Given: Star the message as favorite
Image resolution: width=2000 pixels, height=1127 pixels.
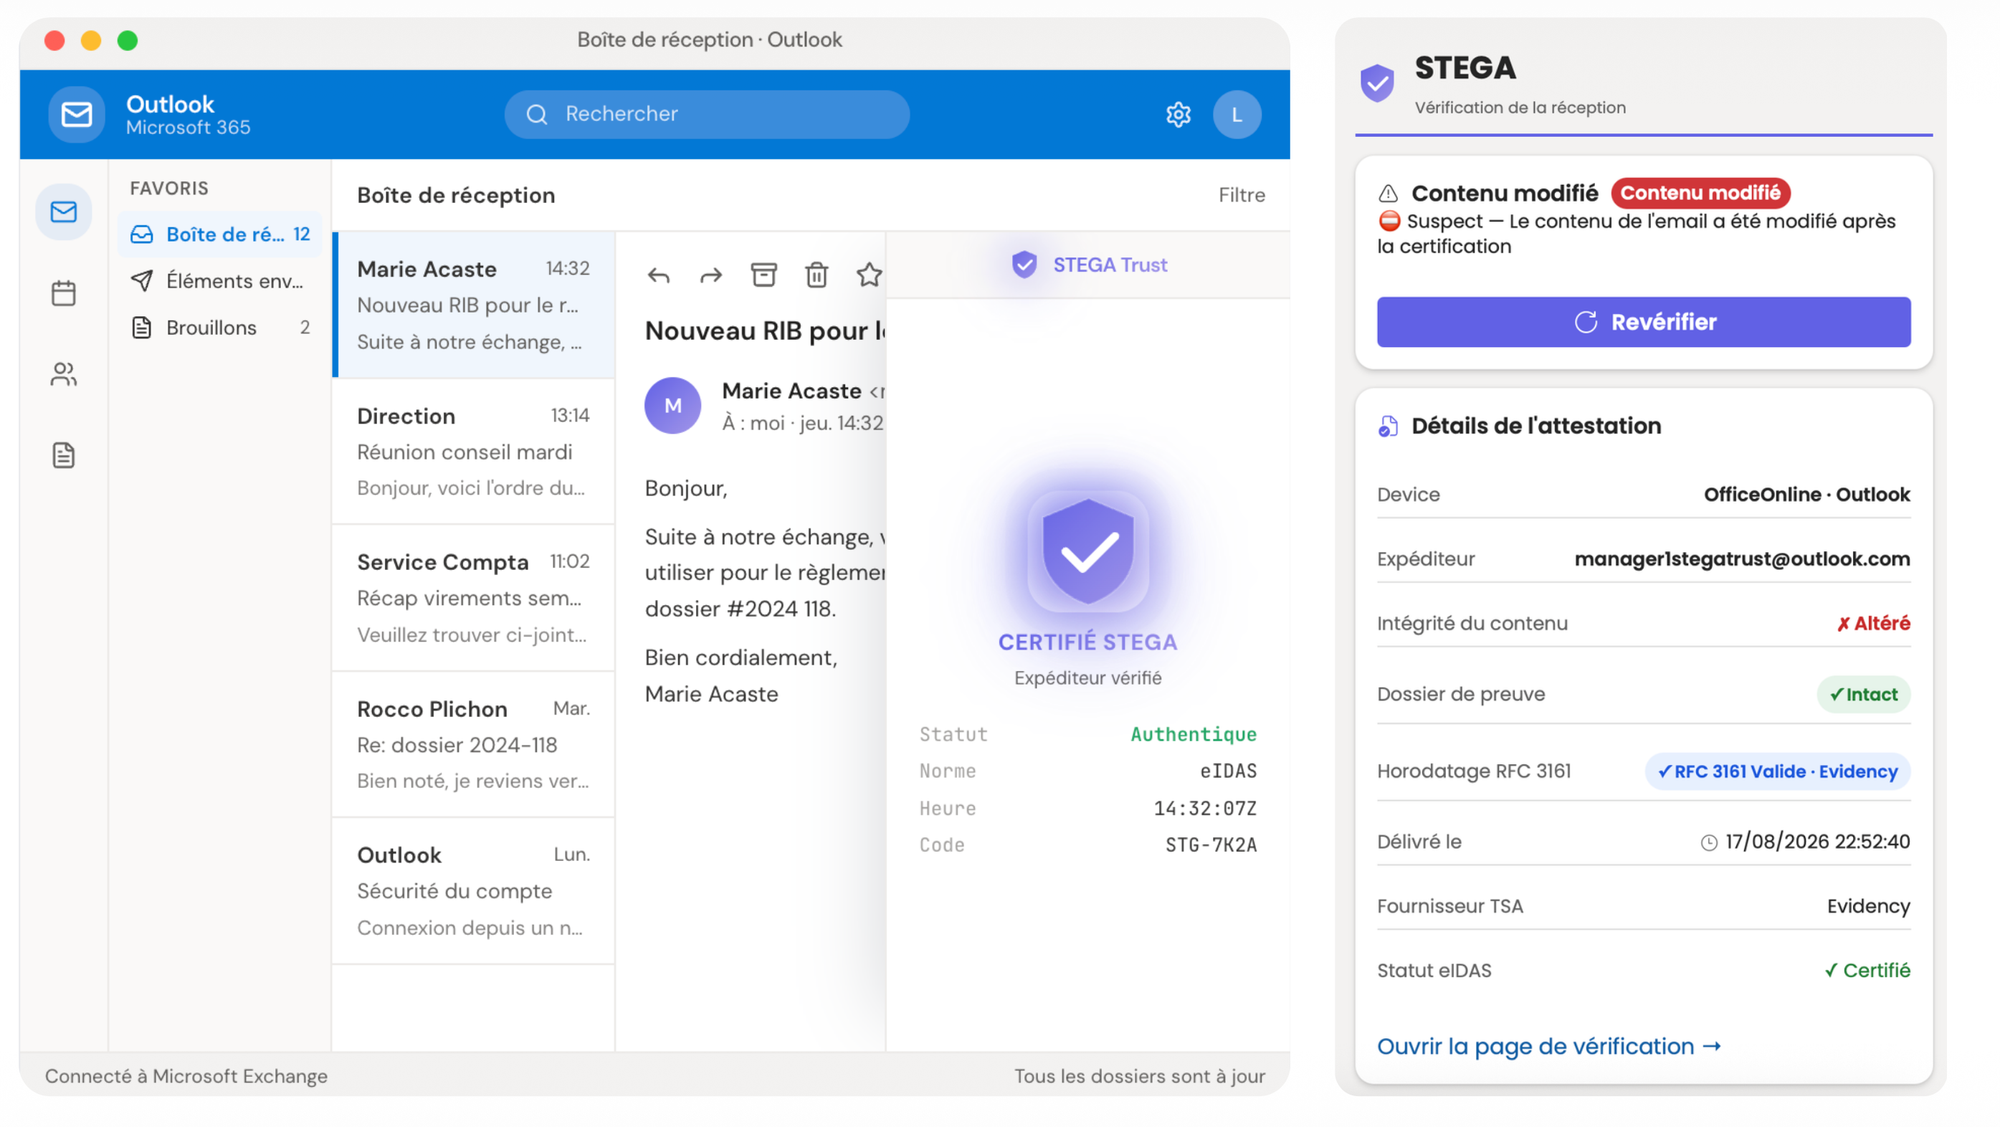Looking at the screenshot, I should click(x=869, y=274).
